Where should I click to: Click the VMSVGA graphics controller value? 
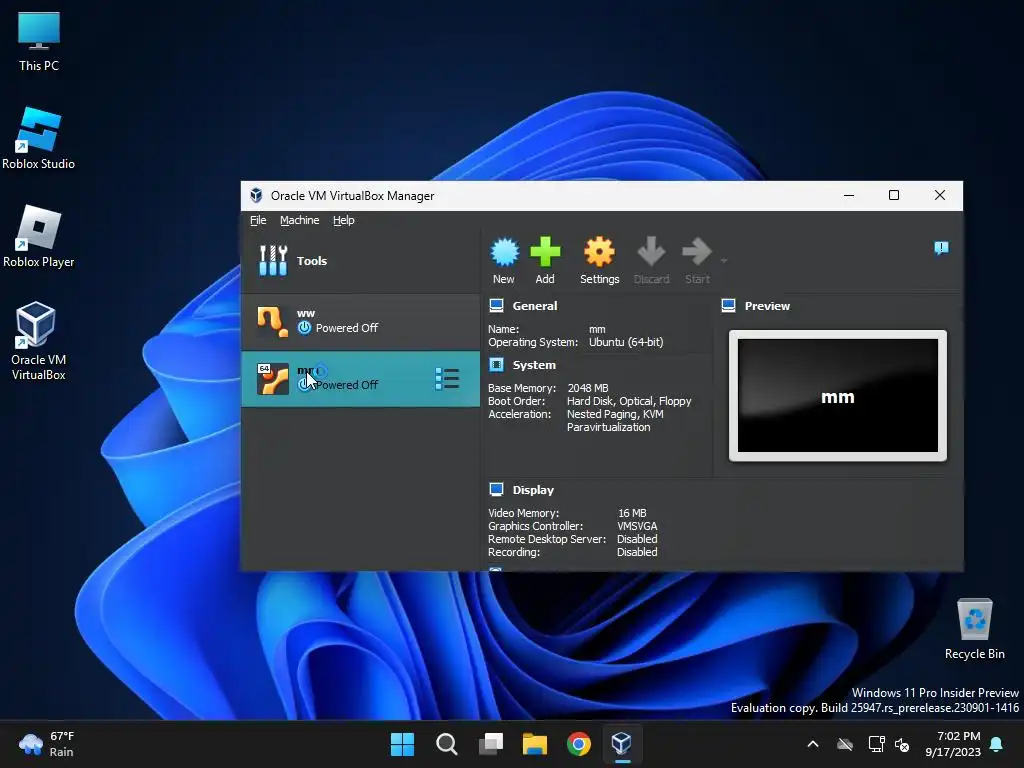pos(637,526)
